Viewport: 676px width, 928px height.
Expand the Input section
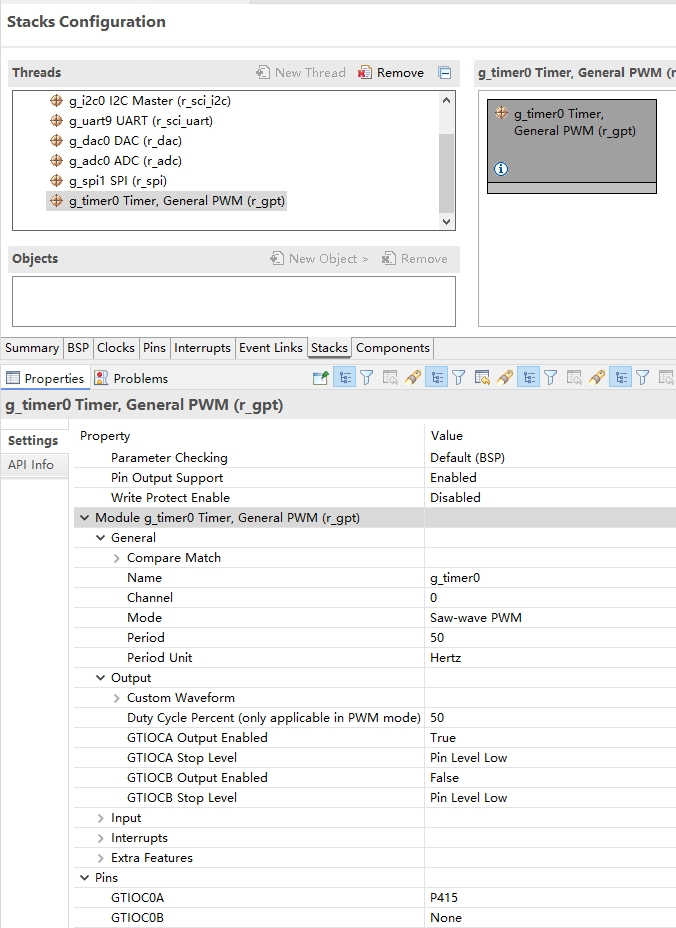[101, 819]
